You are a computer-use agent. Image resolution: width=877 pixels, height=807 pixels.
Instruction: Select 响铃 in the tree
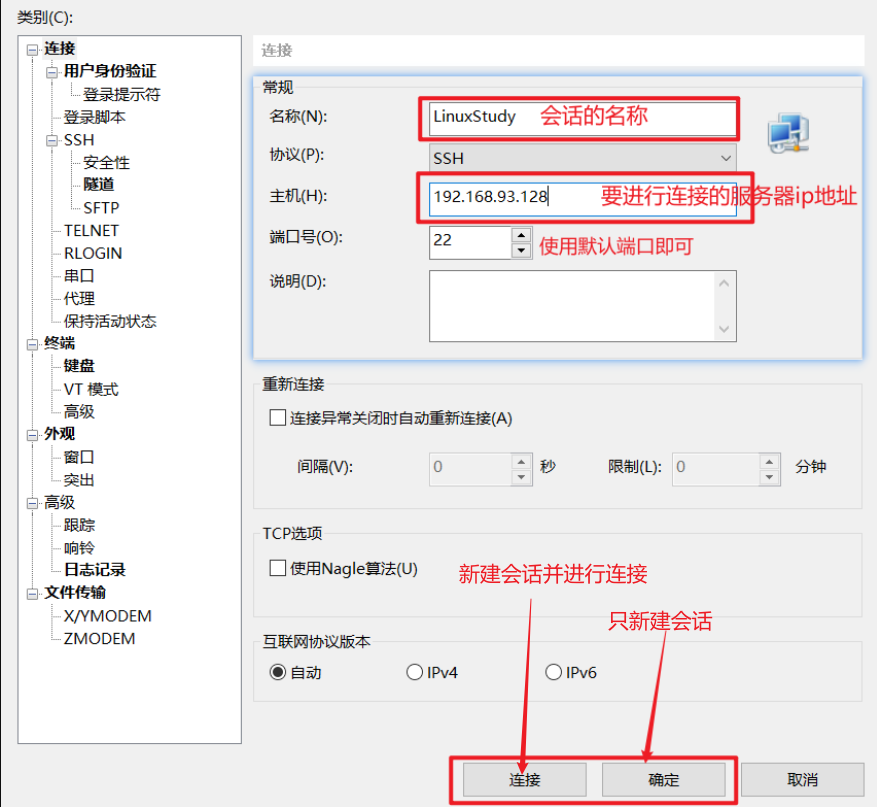point(79,548)
